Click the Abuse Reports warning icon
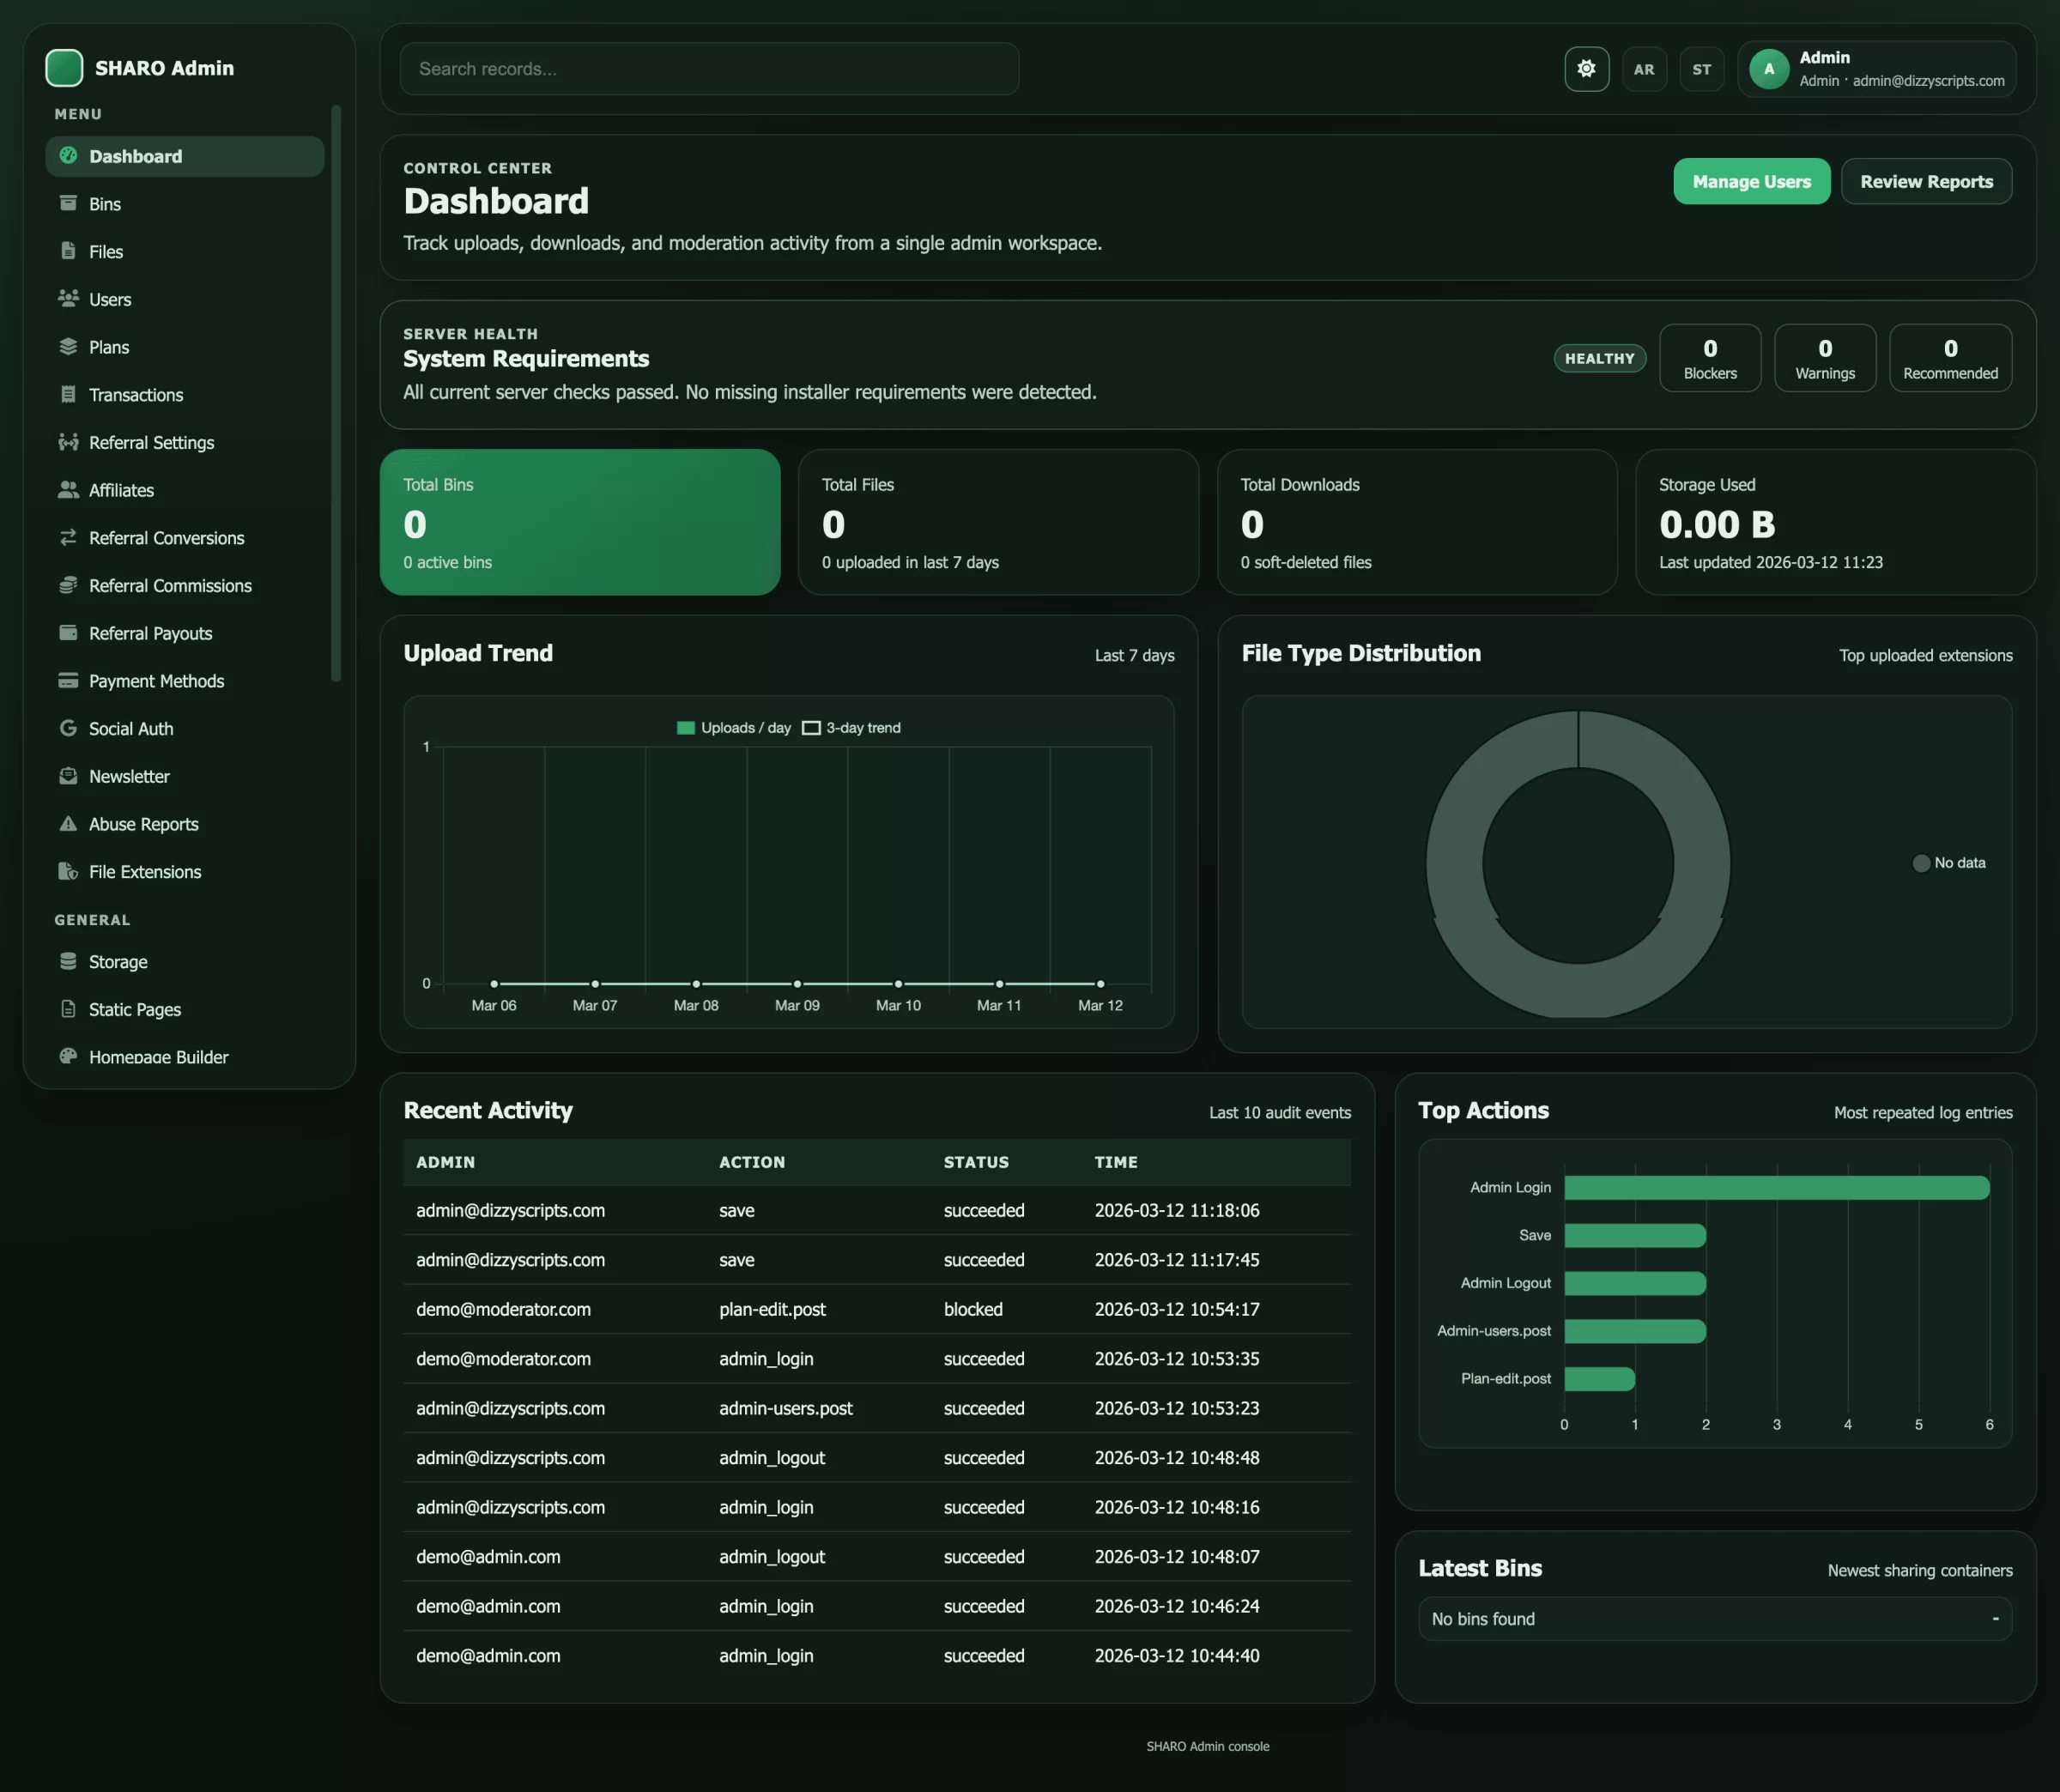 pyautogui.click(x=68, y=823)
